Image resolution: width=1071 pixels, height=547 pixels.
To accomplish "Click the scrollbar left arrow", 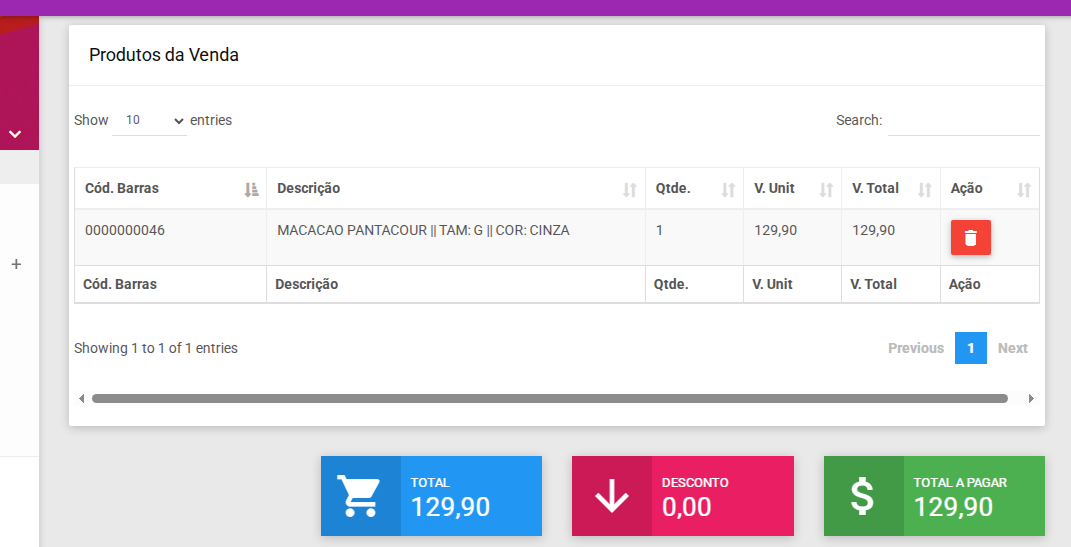I will point(82,398).
